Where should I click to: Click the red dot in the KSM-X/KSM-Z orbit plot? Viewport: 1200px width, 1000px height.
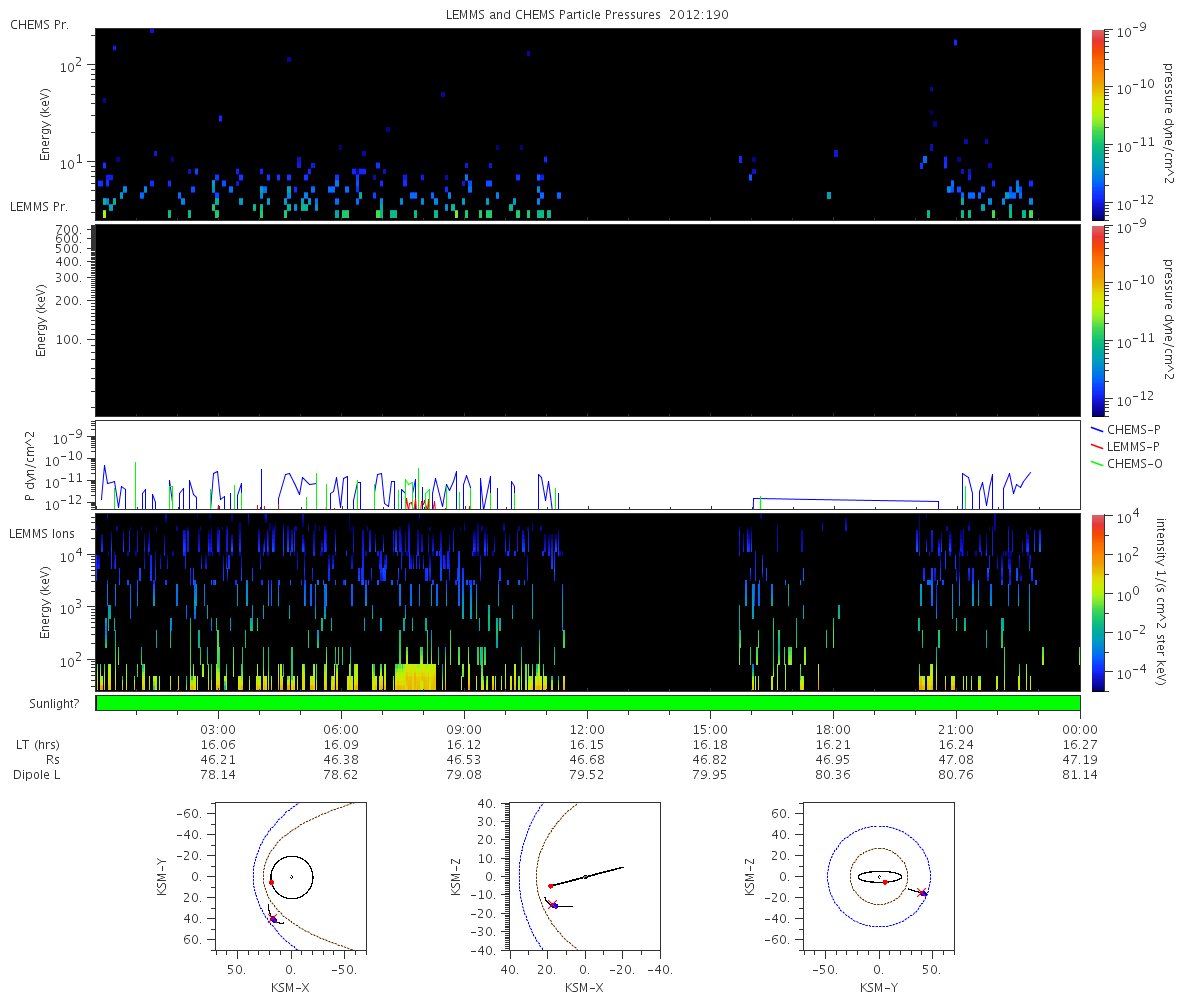550,886
